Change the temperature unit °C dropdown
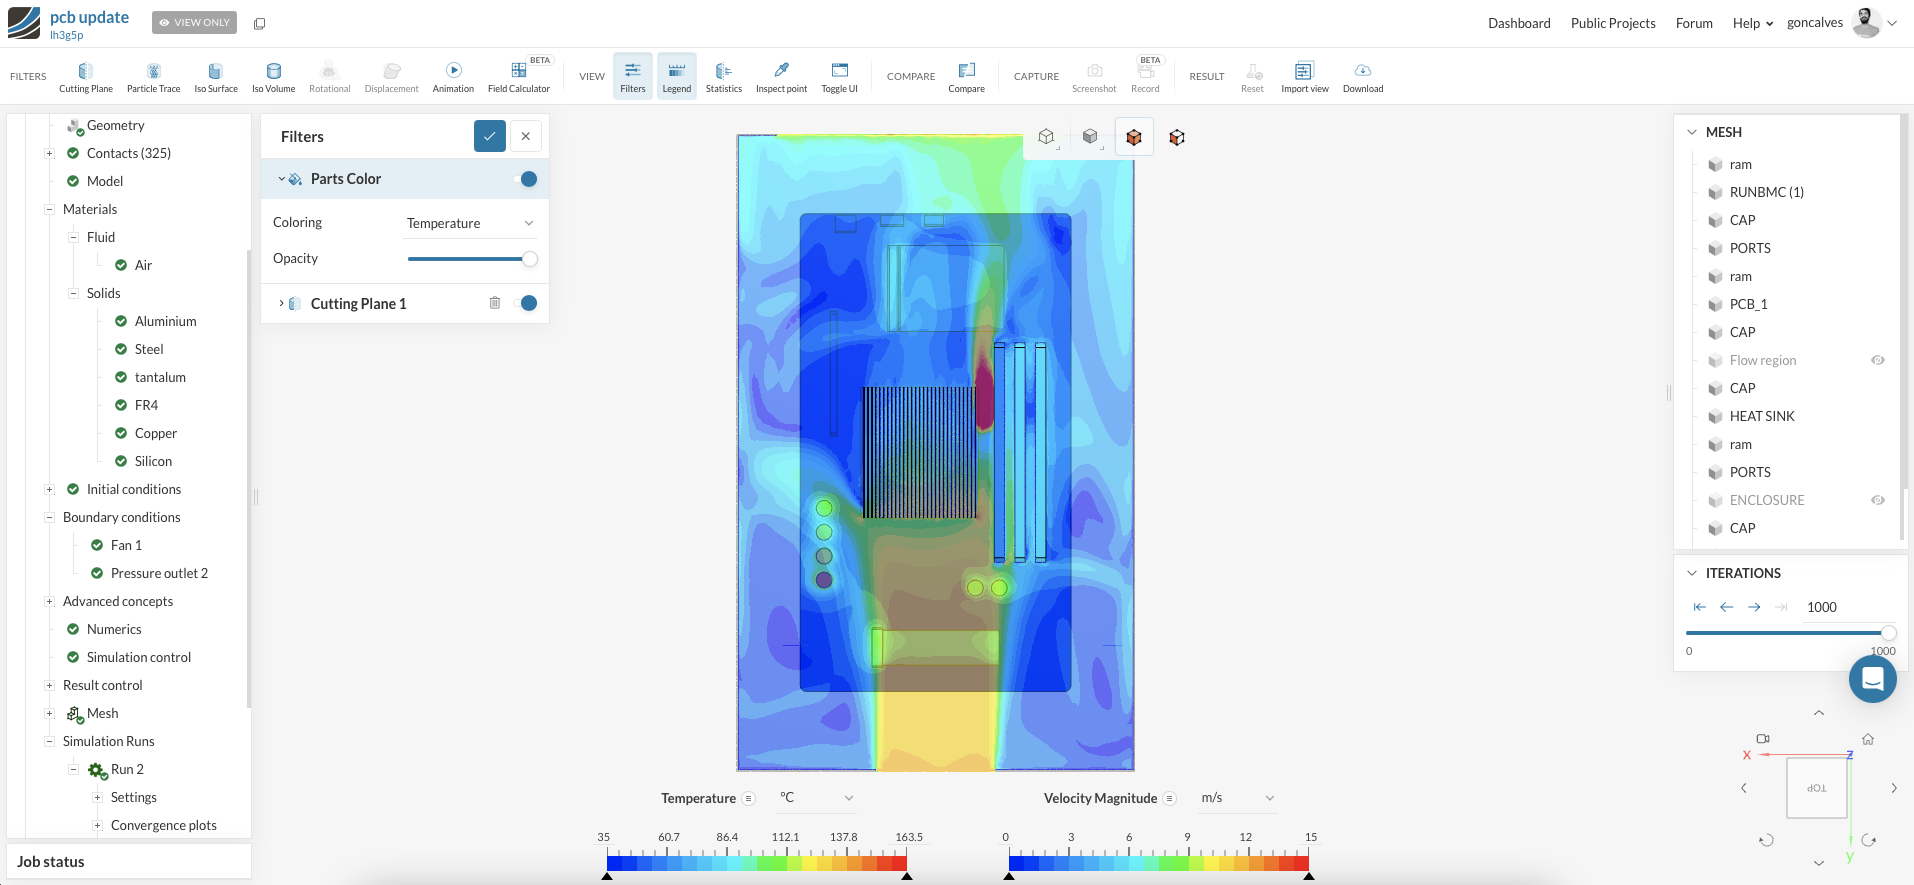Image resolution: width=1914 pixels, height=885 pixels. (x=816, y=798)
